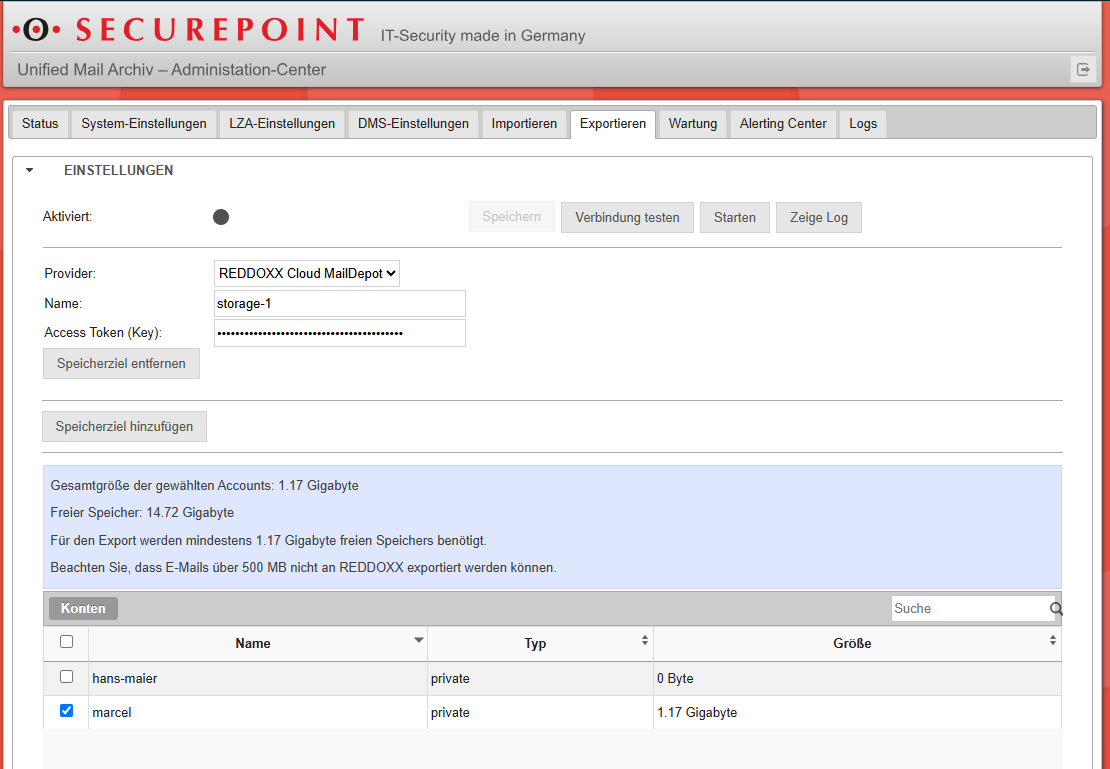
Task: Toggle the Aktiviert status switch
Action: pos(221,217)
